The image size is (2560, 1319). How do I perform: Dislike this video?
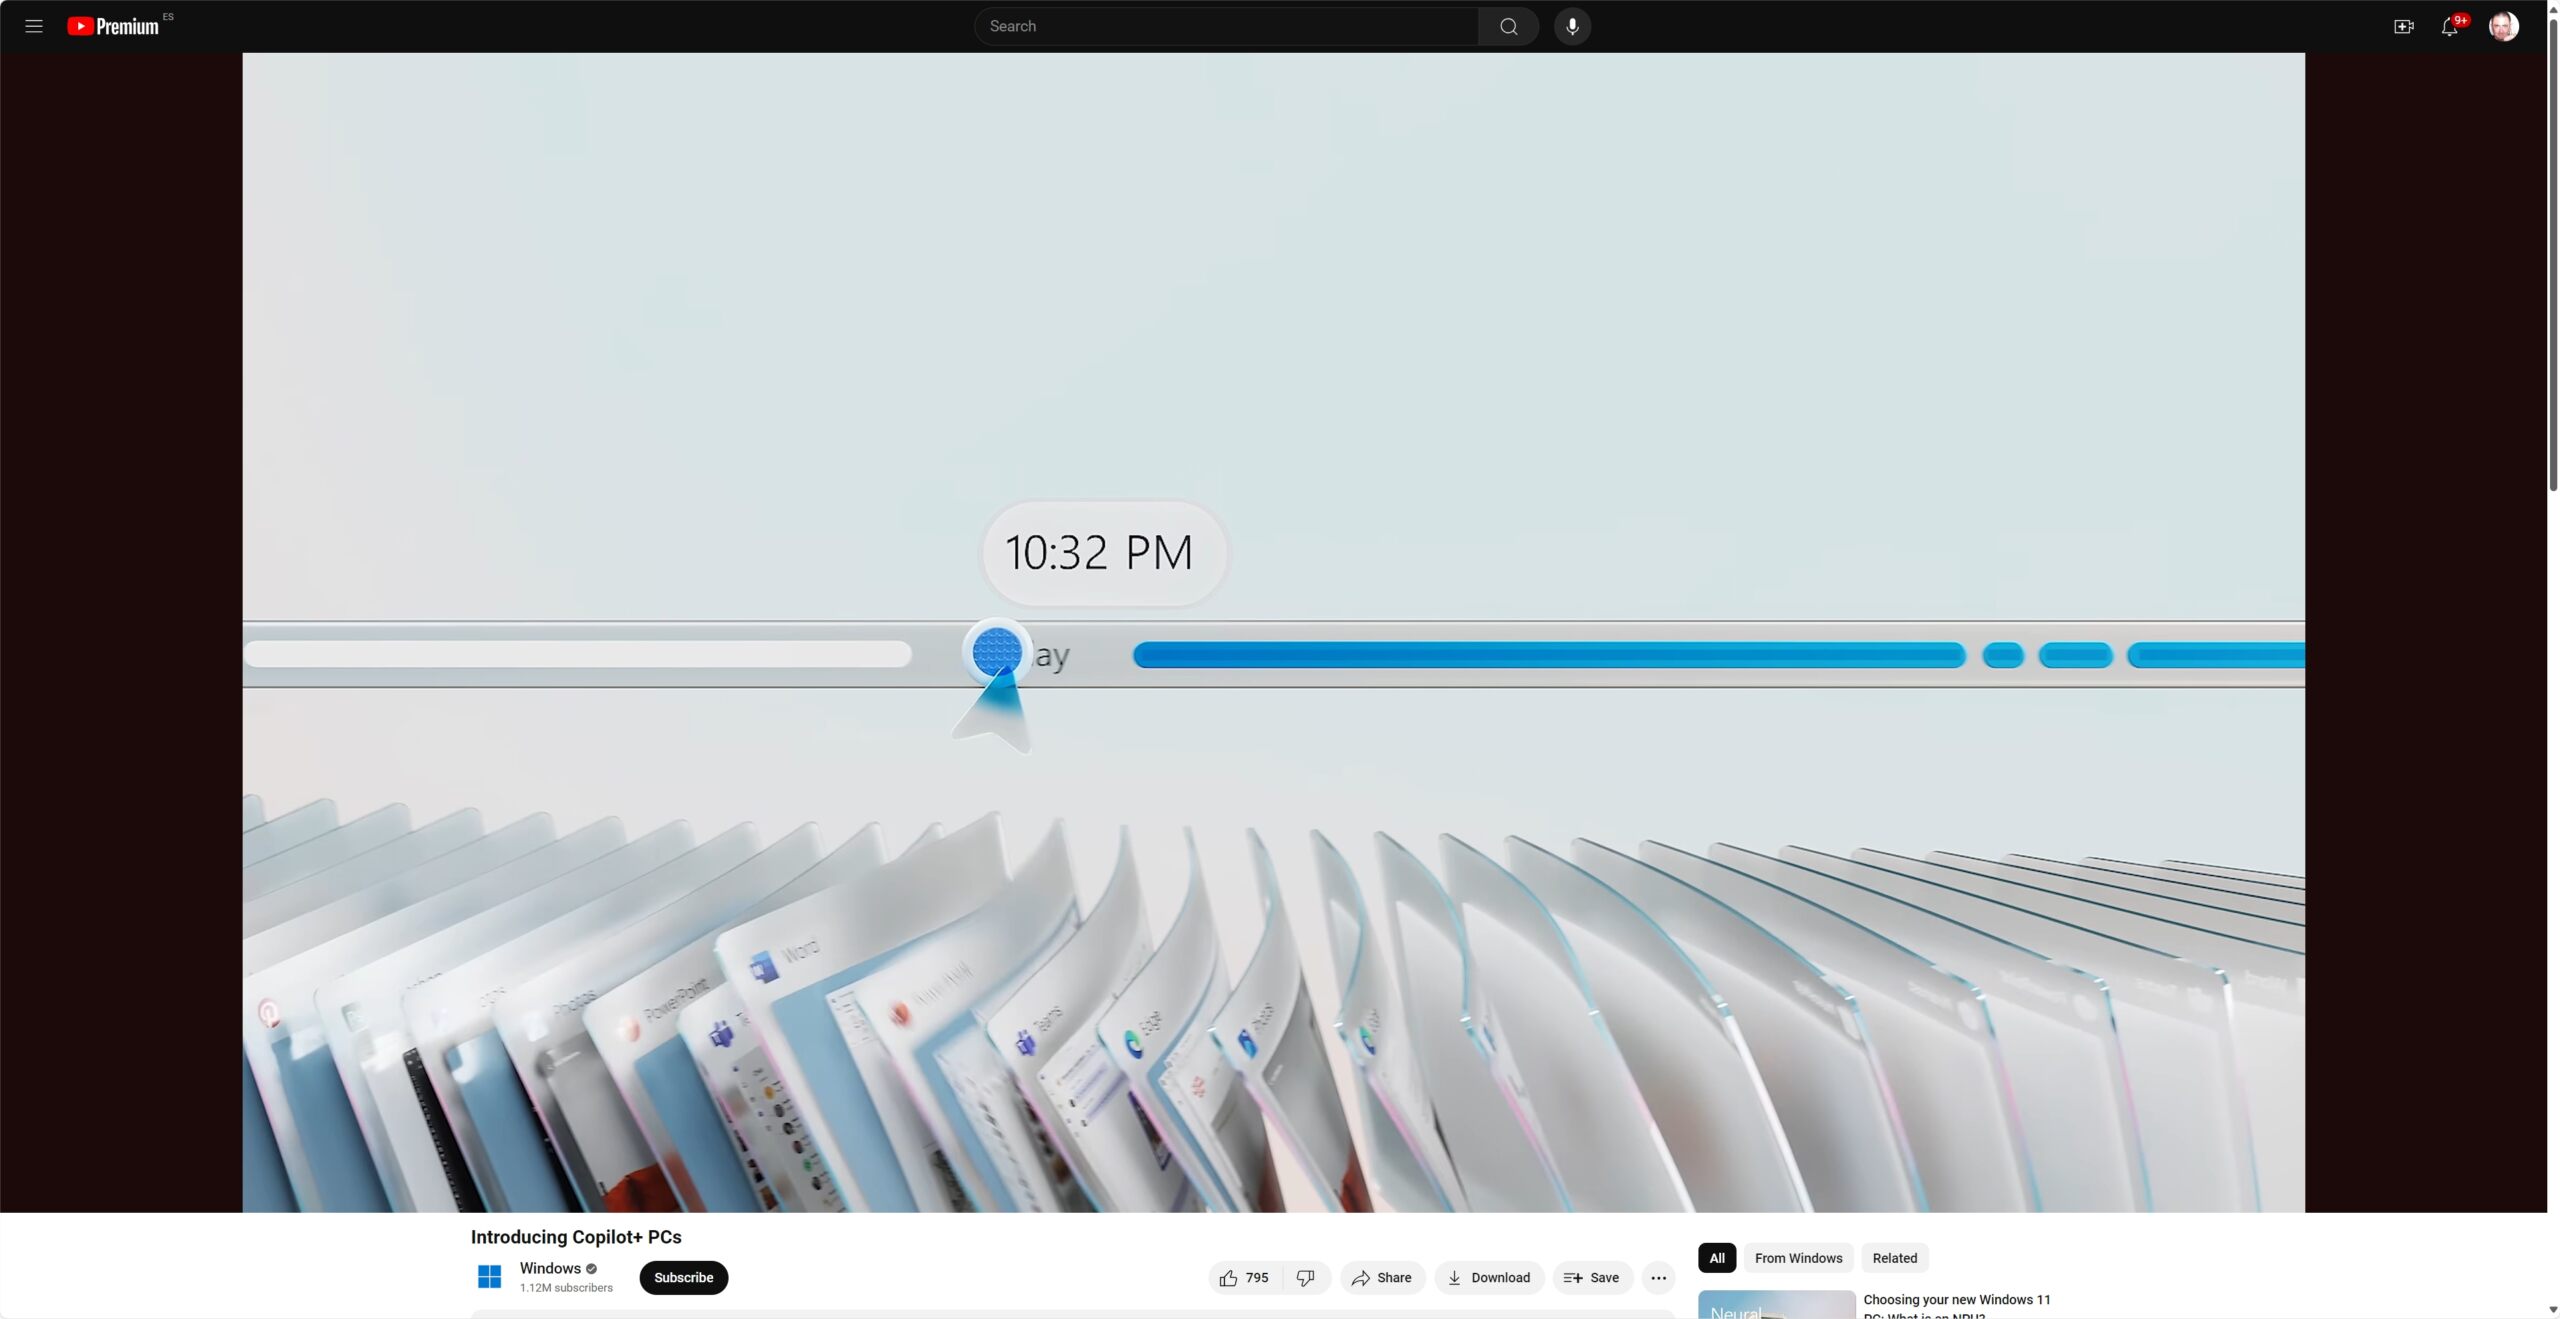pyautogui.click(x=1305, y=1277)
